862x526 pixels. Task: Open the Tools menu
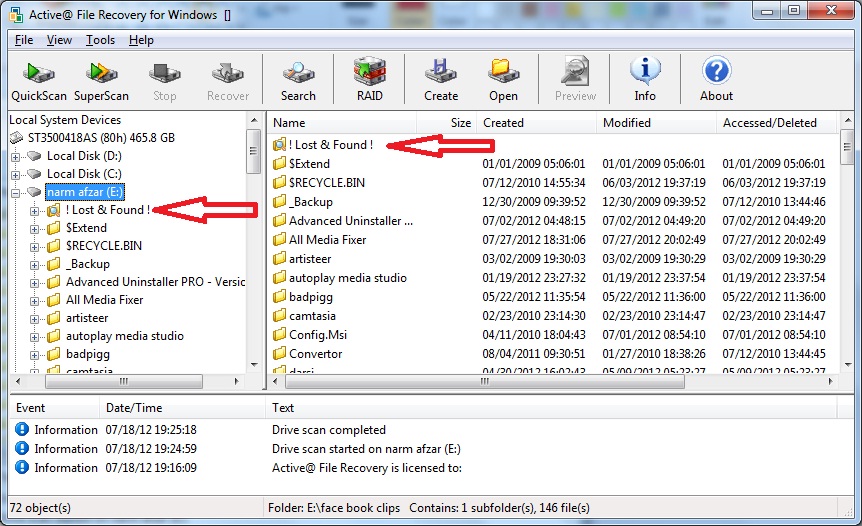pos(100,40)
